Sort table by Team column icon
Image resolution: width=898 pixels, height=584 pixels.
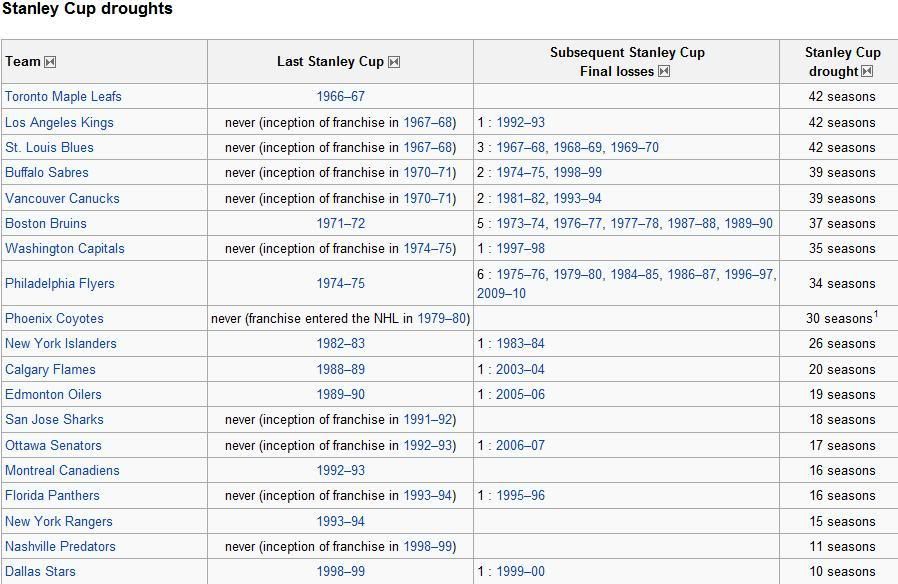[x=50, y=62]
